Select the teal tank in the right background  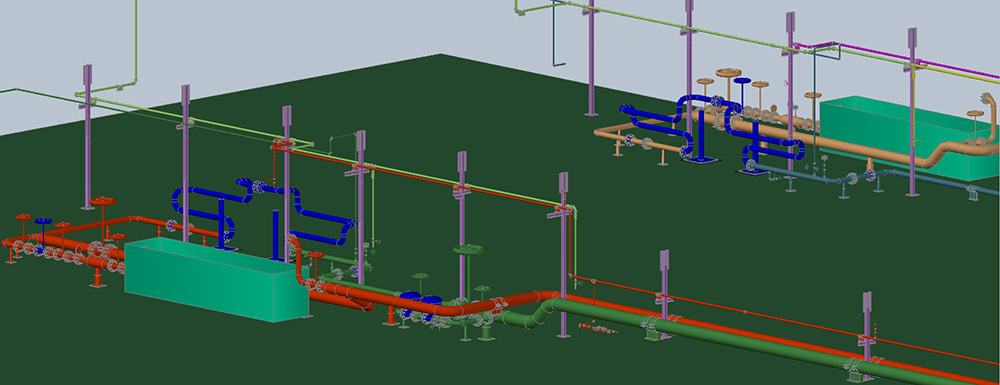909,137
